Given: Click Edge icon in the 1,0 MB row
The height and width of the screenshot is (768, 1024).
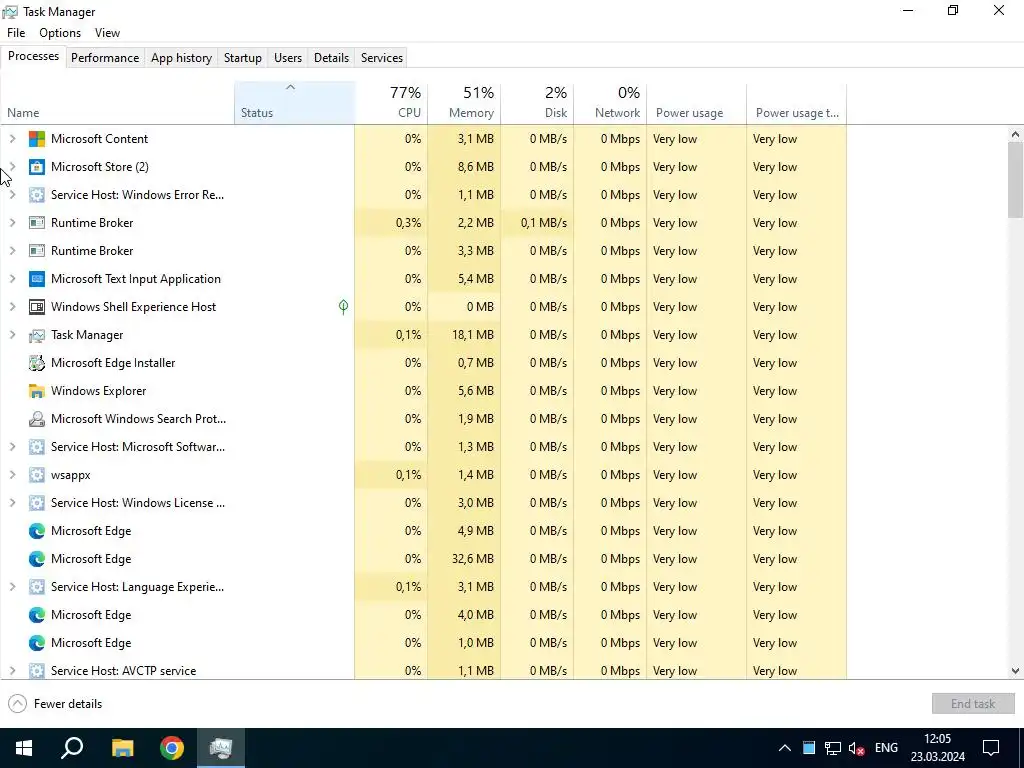Looking at the screenshot, I should coord(37,643).
